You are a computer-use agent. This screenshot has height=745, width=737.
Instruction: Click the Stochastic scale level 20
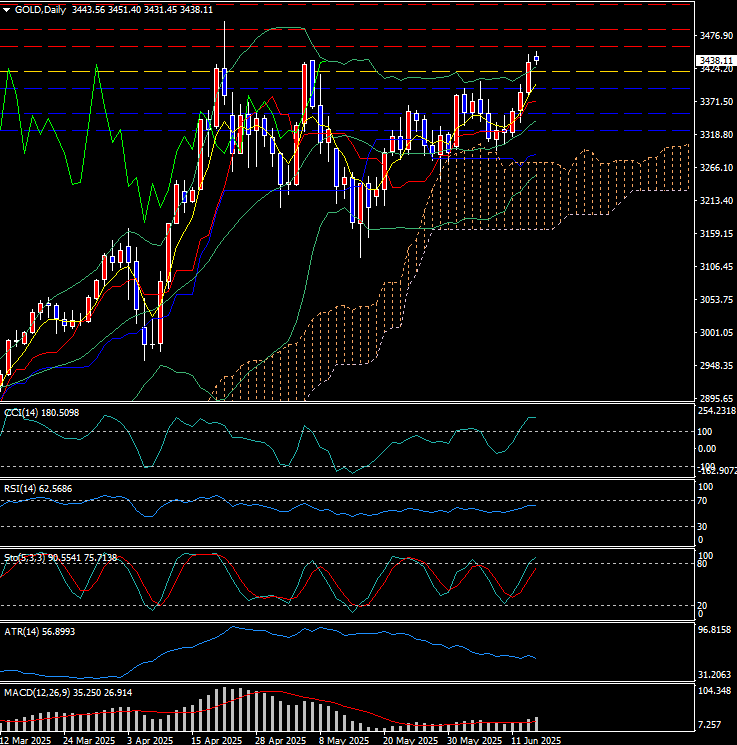coord(702,605)
